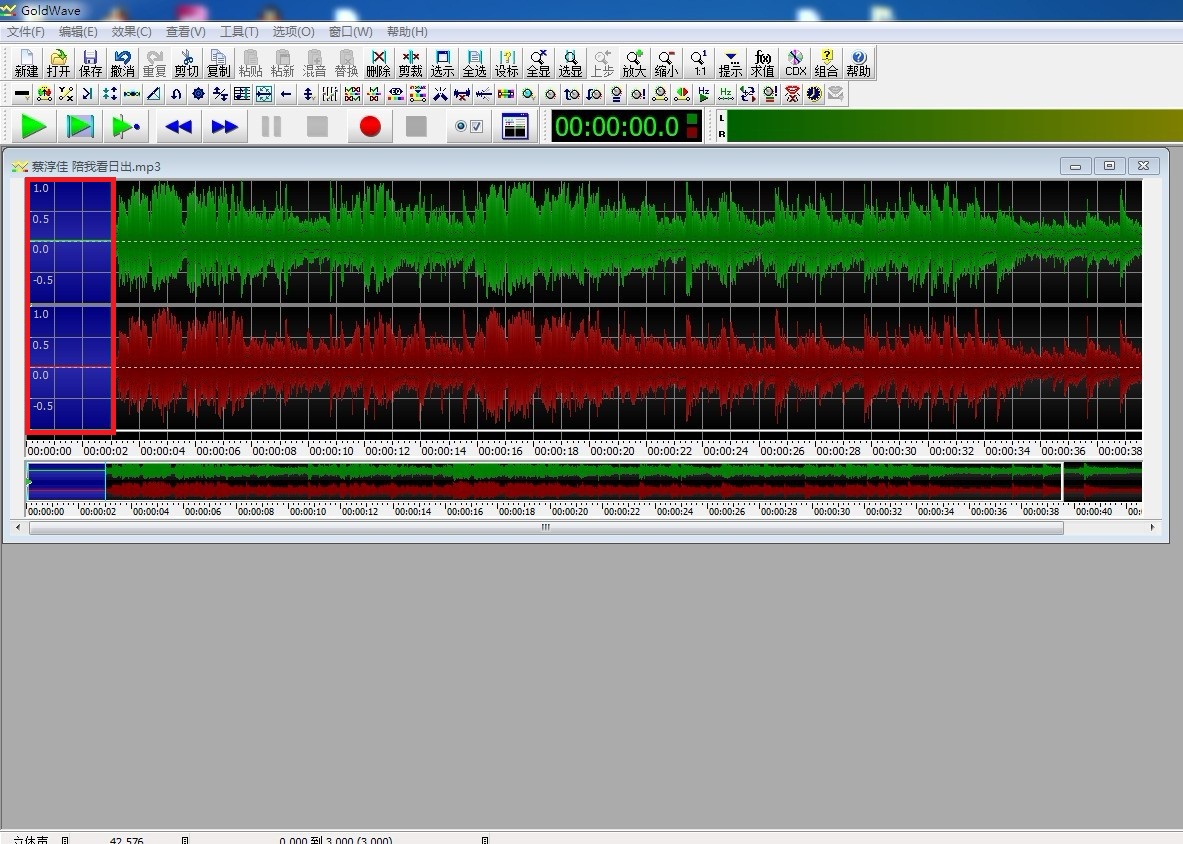This screenshot has height=844, width=1183.
Task: Click the blue fast forward button
Action: click(225, 127)
